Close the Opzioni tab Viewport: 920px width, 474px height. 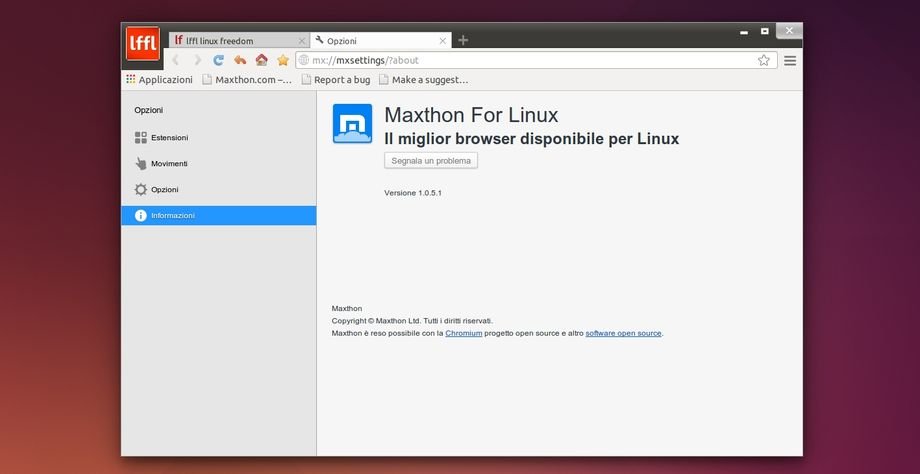coord(443,41)
